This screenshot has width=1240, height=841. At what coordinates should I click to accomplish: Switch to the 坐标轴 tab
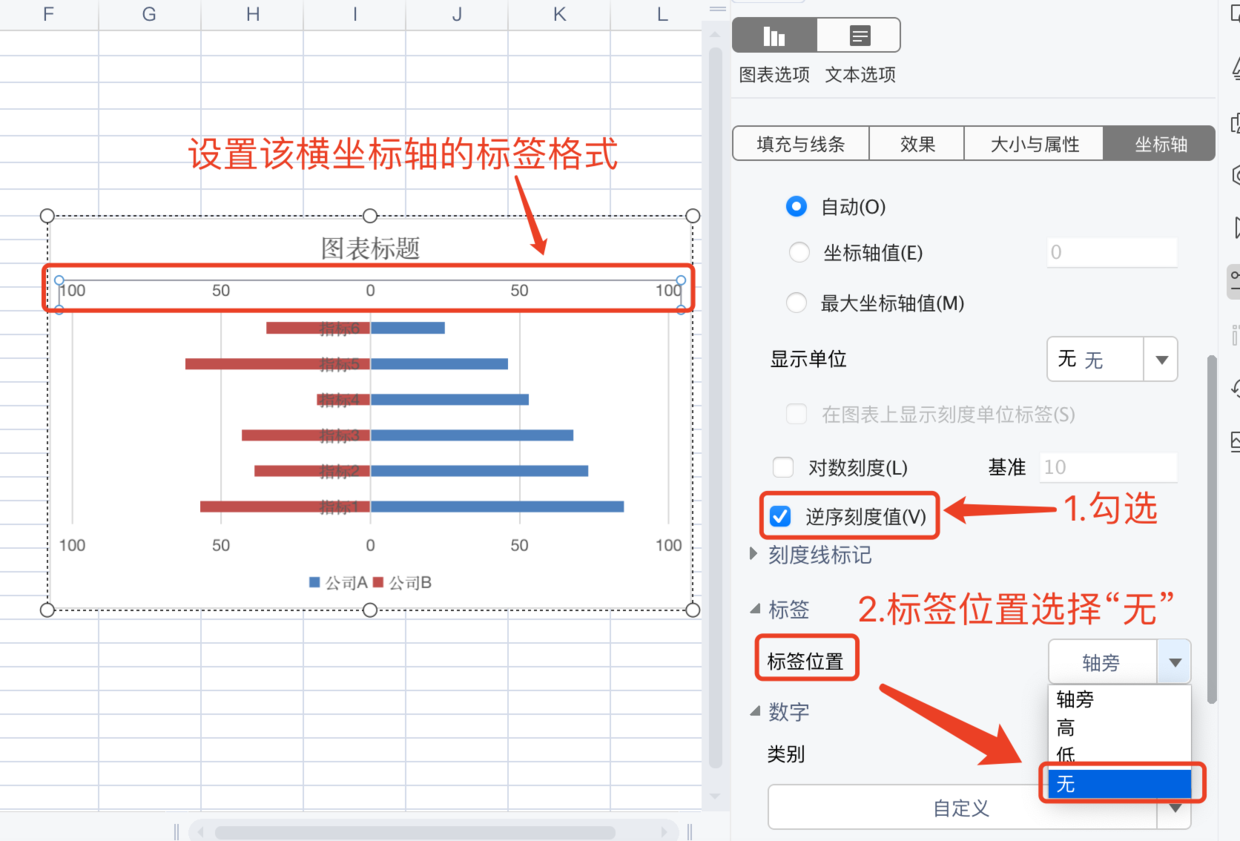[1160, 144]
